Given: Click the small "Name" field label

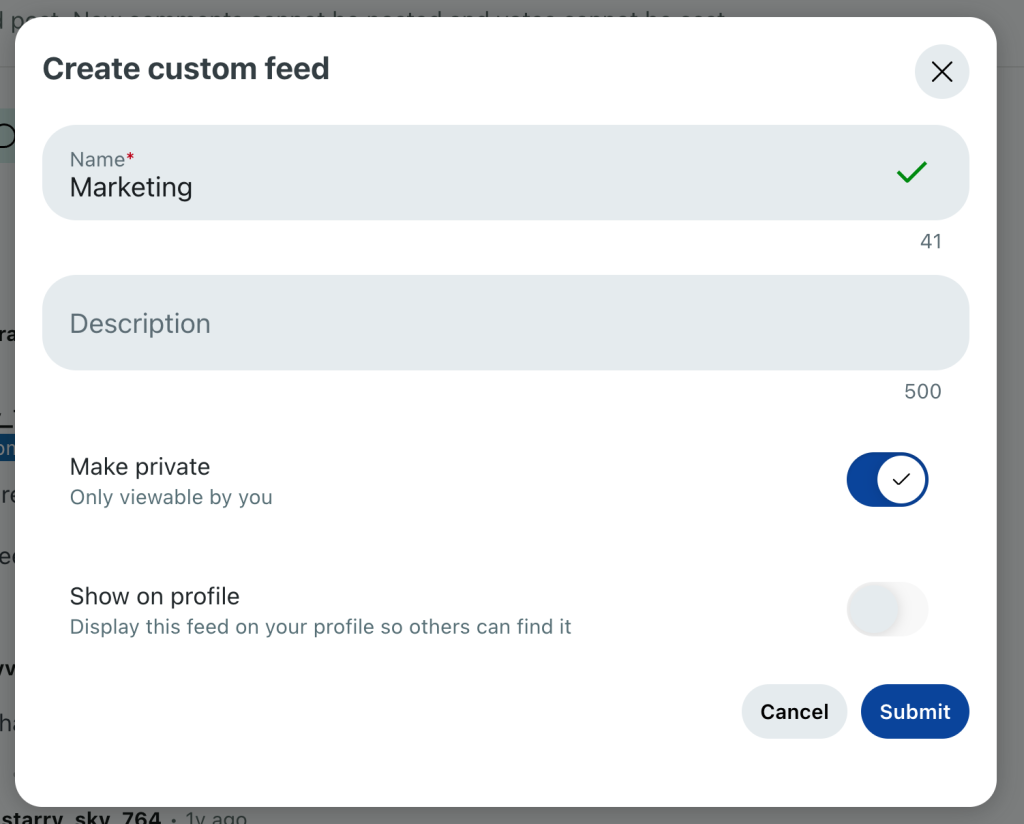Looking at the screenshot, I should (x=97, y=159).
